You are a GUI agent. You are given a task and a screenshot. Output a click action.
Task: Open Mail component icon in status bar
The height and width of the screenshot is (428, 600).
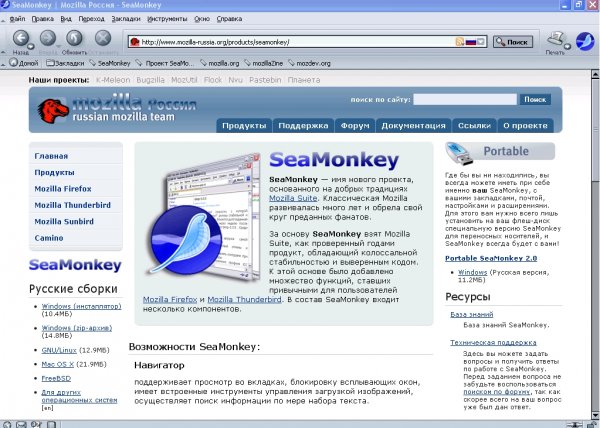[x=21, y=424]
